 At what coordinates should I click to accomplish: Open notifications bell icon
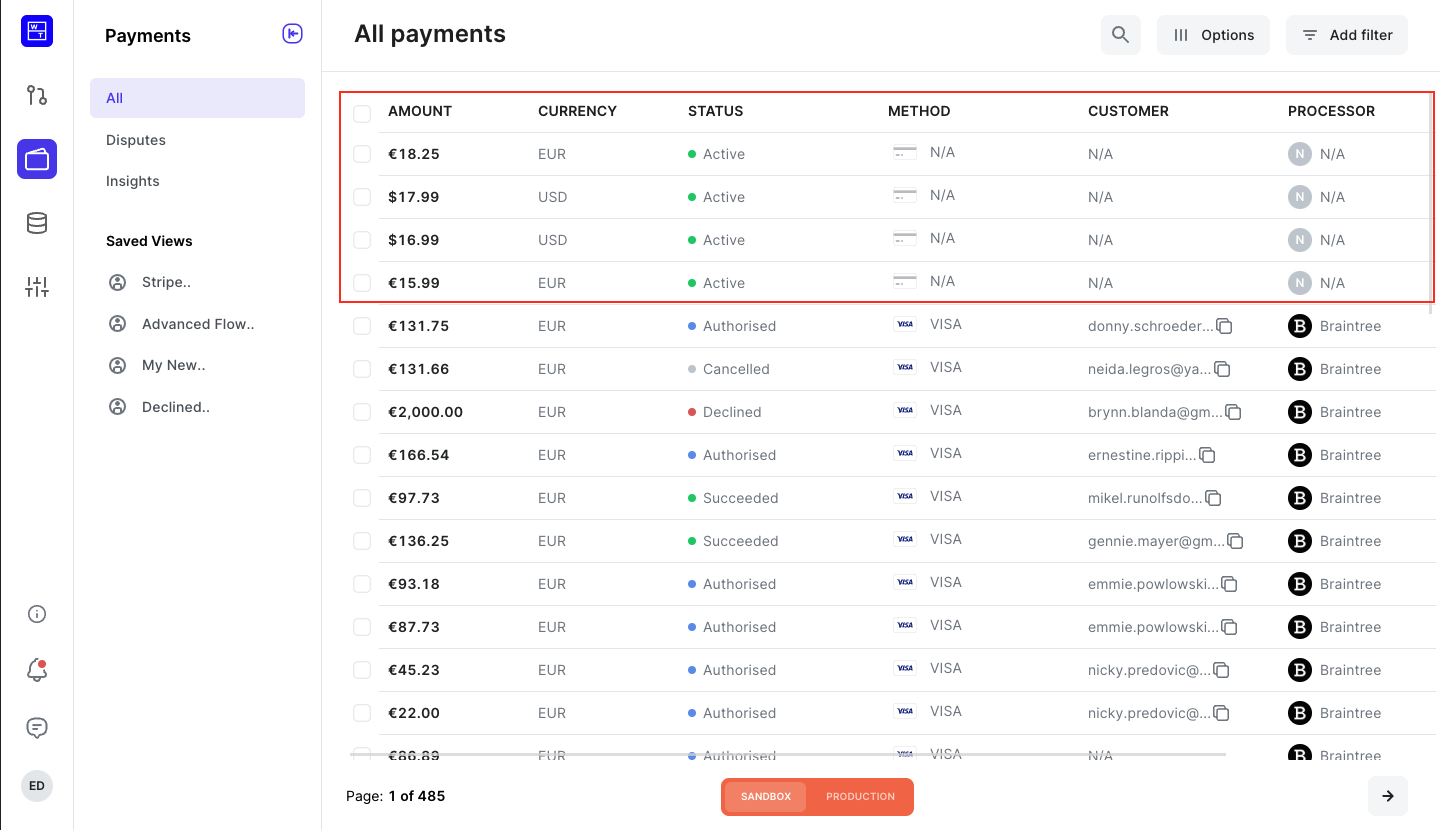(37, 671)
